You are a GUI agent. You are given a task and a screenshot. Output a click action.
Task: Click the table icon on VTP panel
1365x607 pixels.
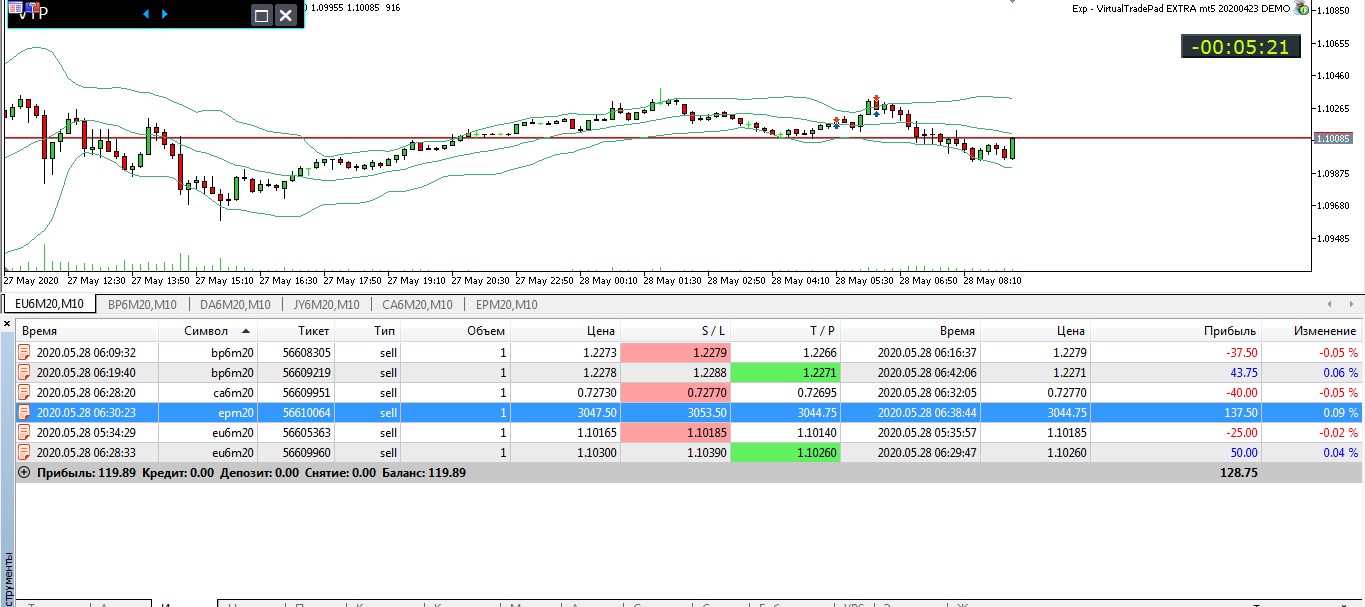[x=15, y=7]
